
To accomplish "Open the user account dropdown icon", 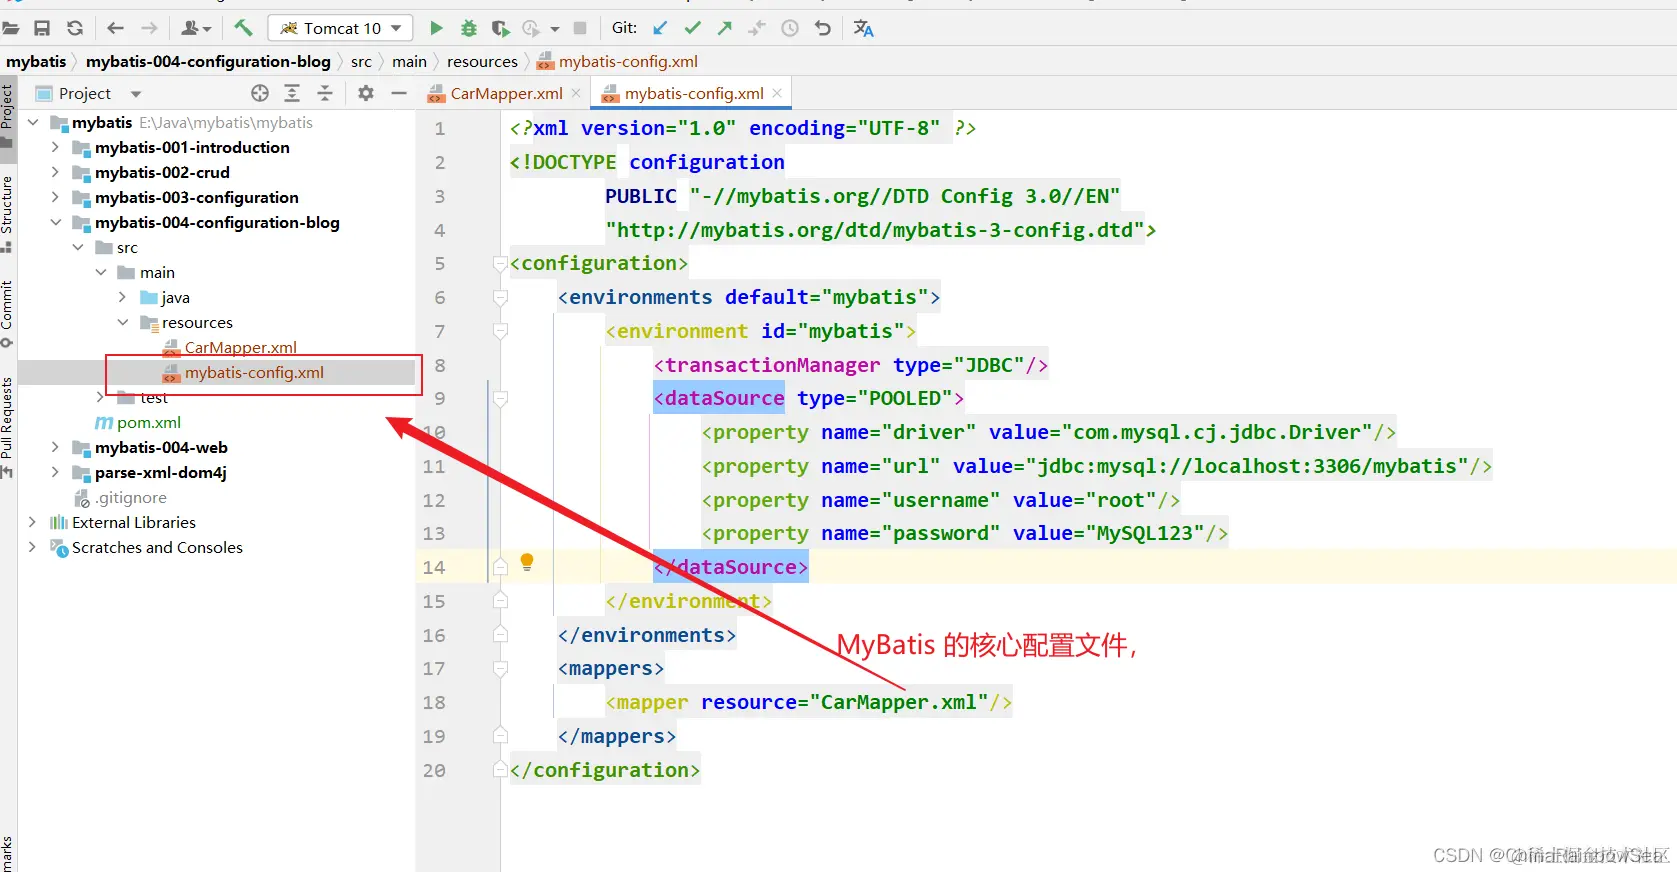I will (196, 28).
